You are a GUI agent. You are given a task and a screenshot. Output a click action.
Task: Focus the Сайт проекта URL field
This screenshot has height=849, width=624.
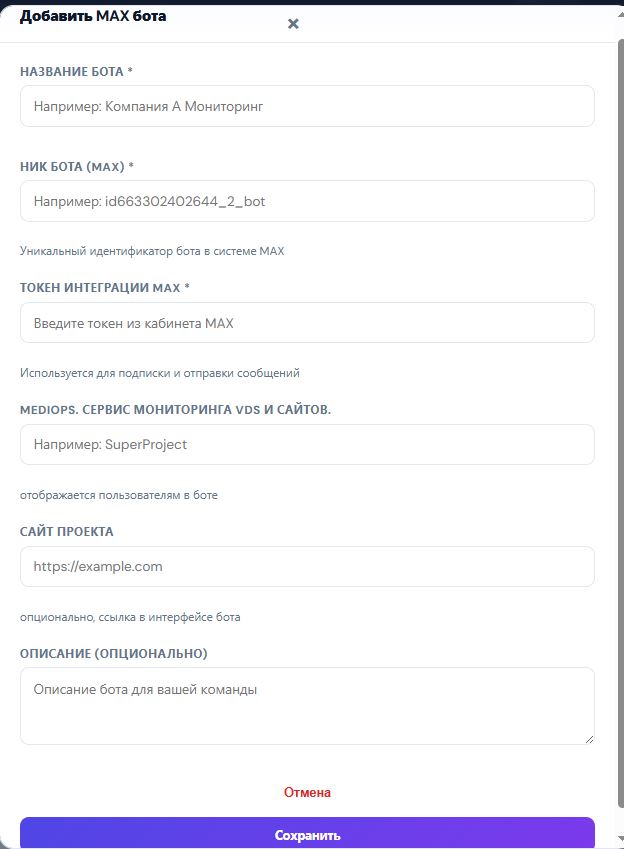307,566
